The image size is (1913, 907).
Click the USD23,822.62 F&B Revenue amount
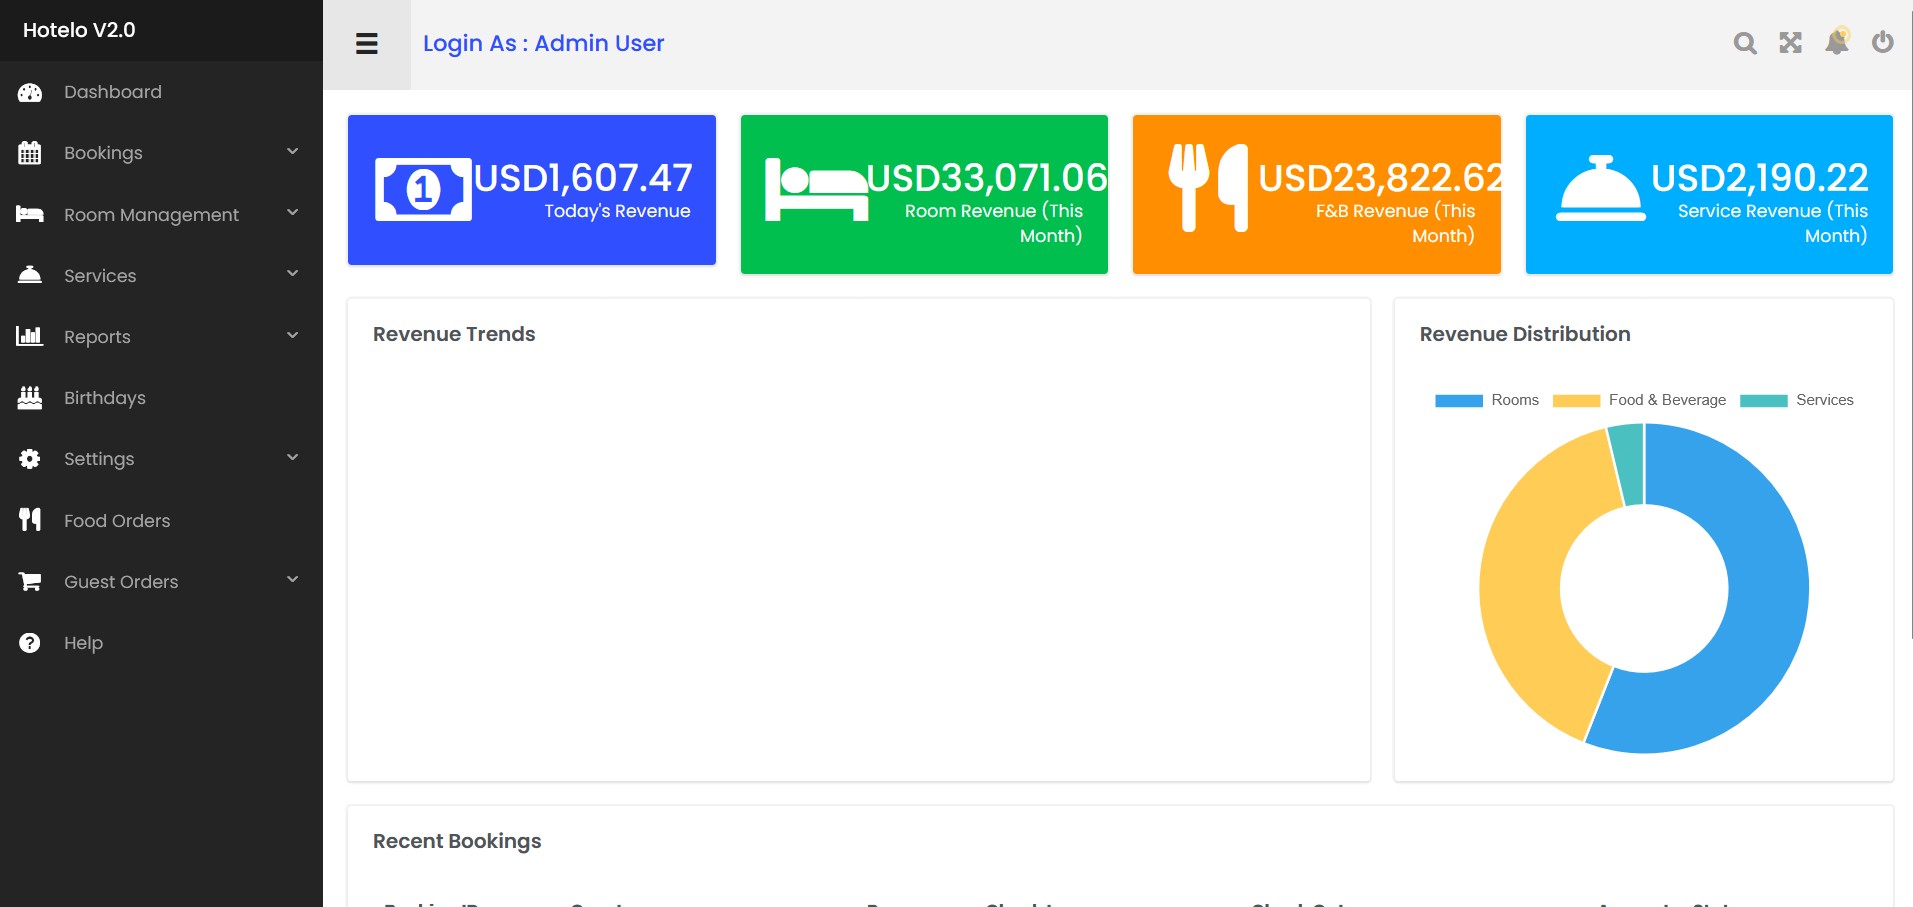tap(1380, 178)
